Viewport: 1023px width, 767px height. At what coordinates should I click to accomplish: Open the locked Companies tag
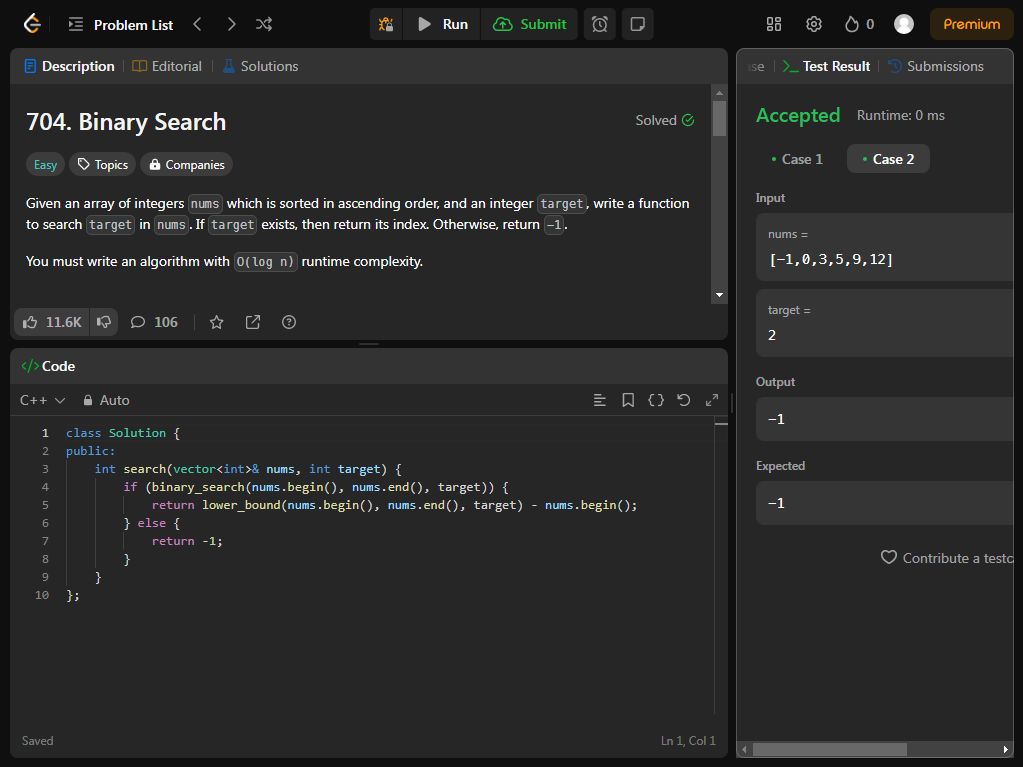tap(187, 164)
